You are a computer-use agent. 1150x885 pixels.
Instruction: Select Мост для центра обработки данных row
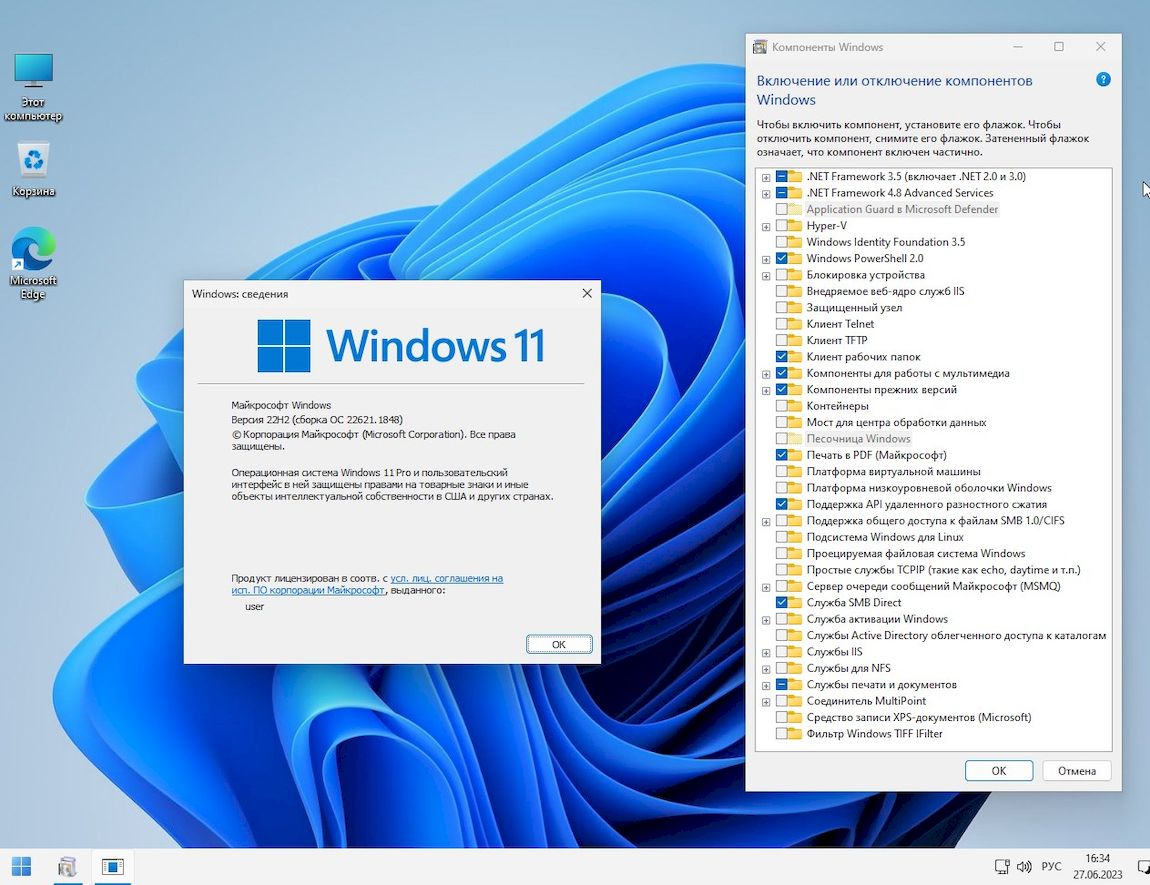(896, 422)
